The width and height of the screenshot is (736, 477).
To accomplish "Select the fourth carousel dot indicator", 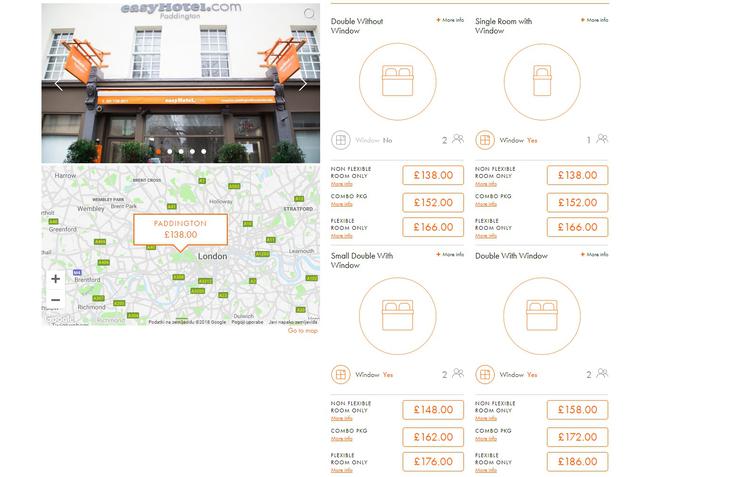I will coord(192,151).
